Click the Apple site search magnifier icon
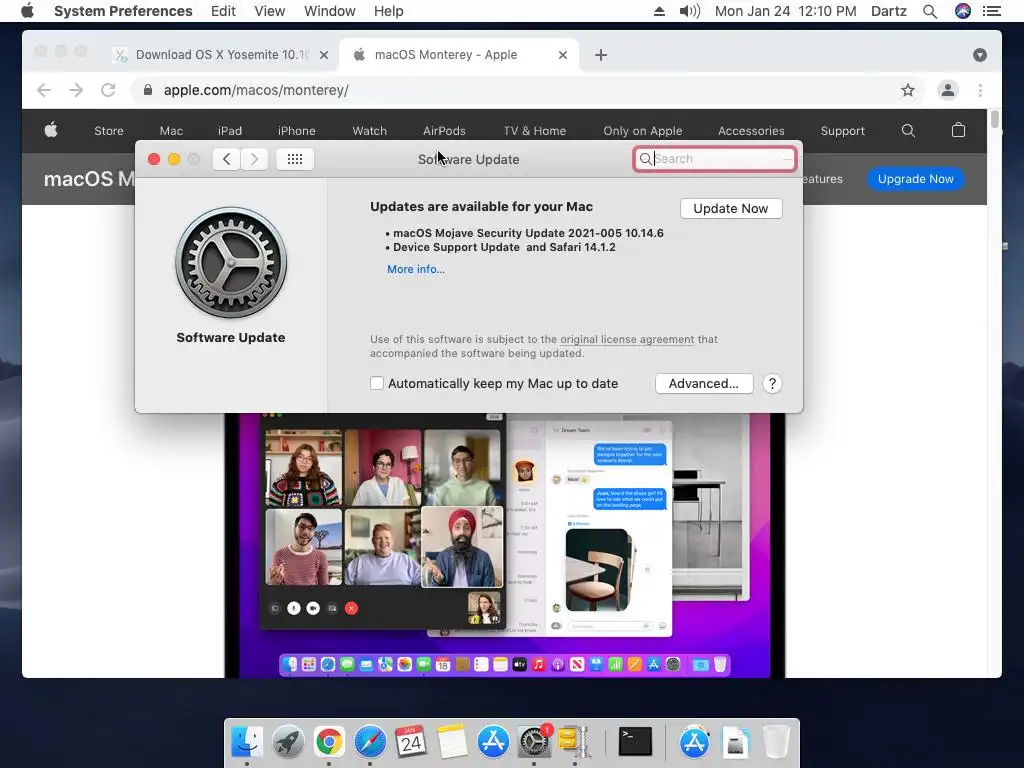This screenshot has width=1024, height=768. click(x=908, y=131)
